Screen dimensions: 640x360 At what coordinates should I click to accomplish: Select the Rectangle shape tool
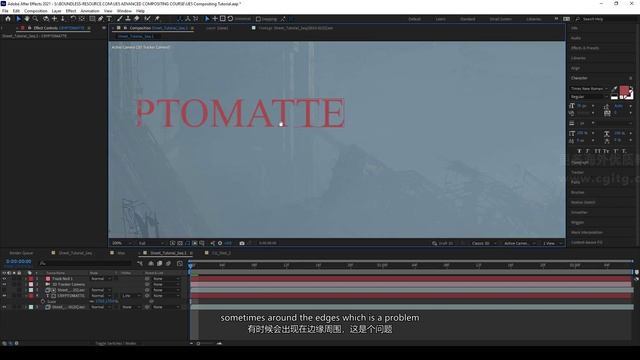92,19
